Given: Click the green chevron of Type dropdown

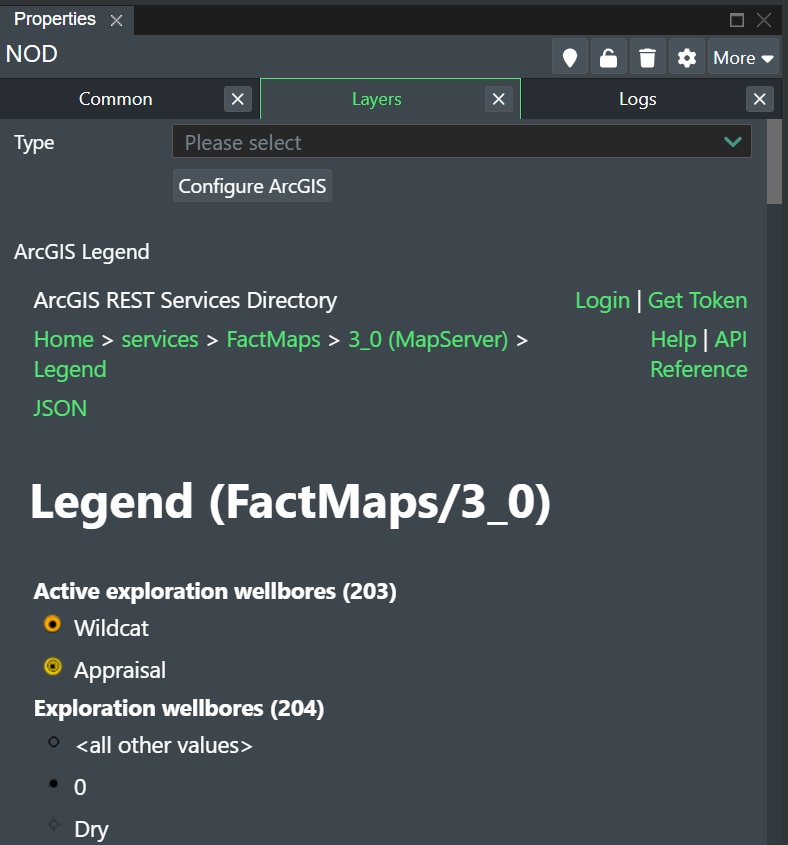Looking at the screenshot, I should coord(732,142).
